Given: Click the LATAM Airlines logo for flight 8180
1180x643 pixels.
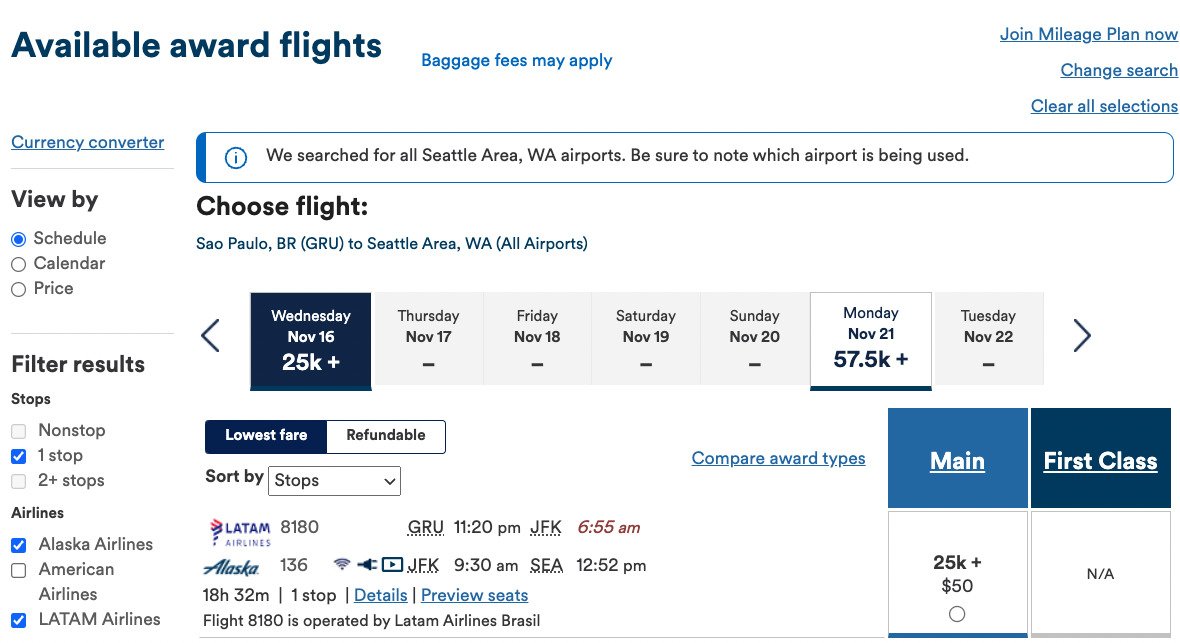Looking at the screenshot, I should (240, 532).
